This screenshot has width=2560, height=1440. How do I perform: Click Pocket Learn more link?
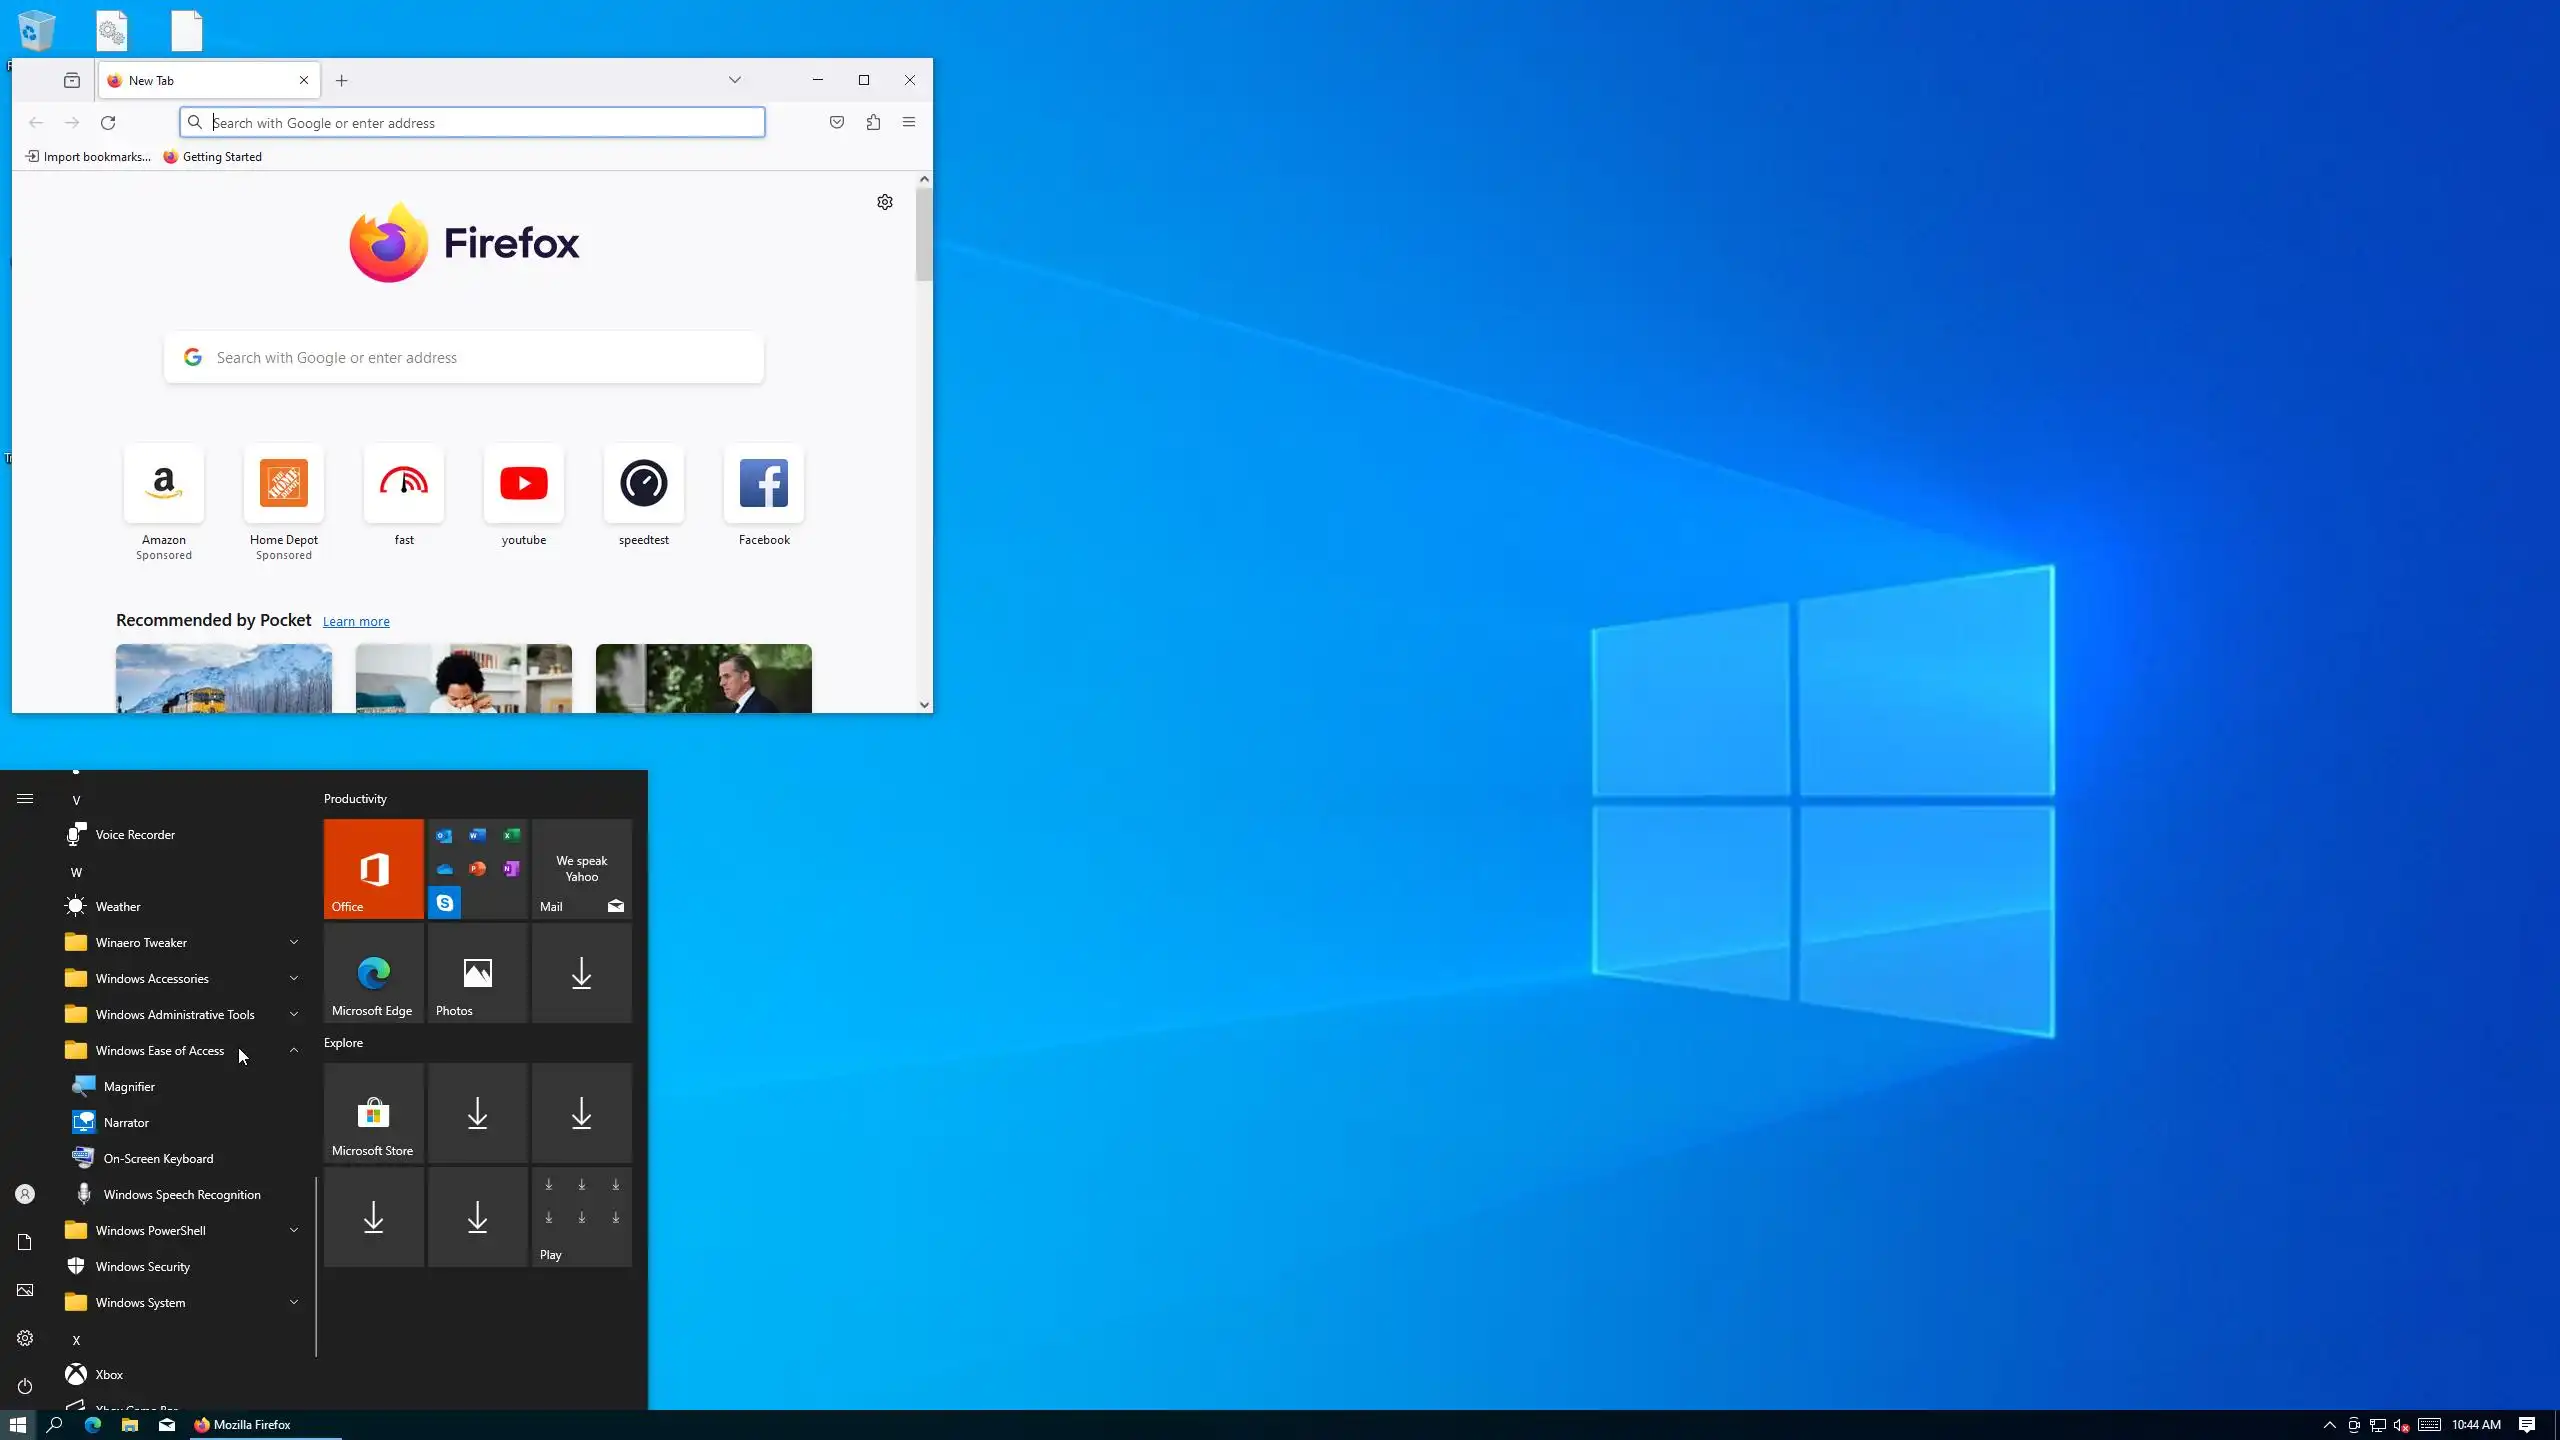point(356,622)
